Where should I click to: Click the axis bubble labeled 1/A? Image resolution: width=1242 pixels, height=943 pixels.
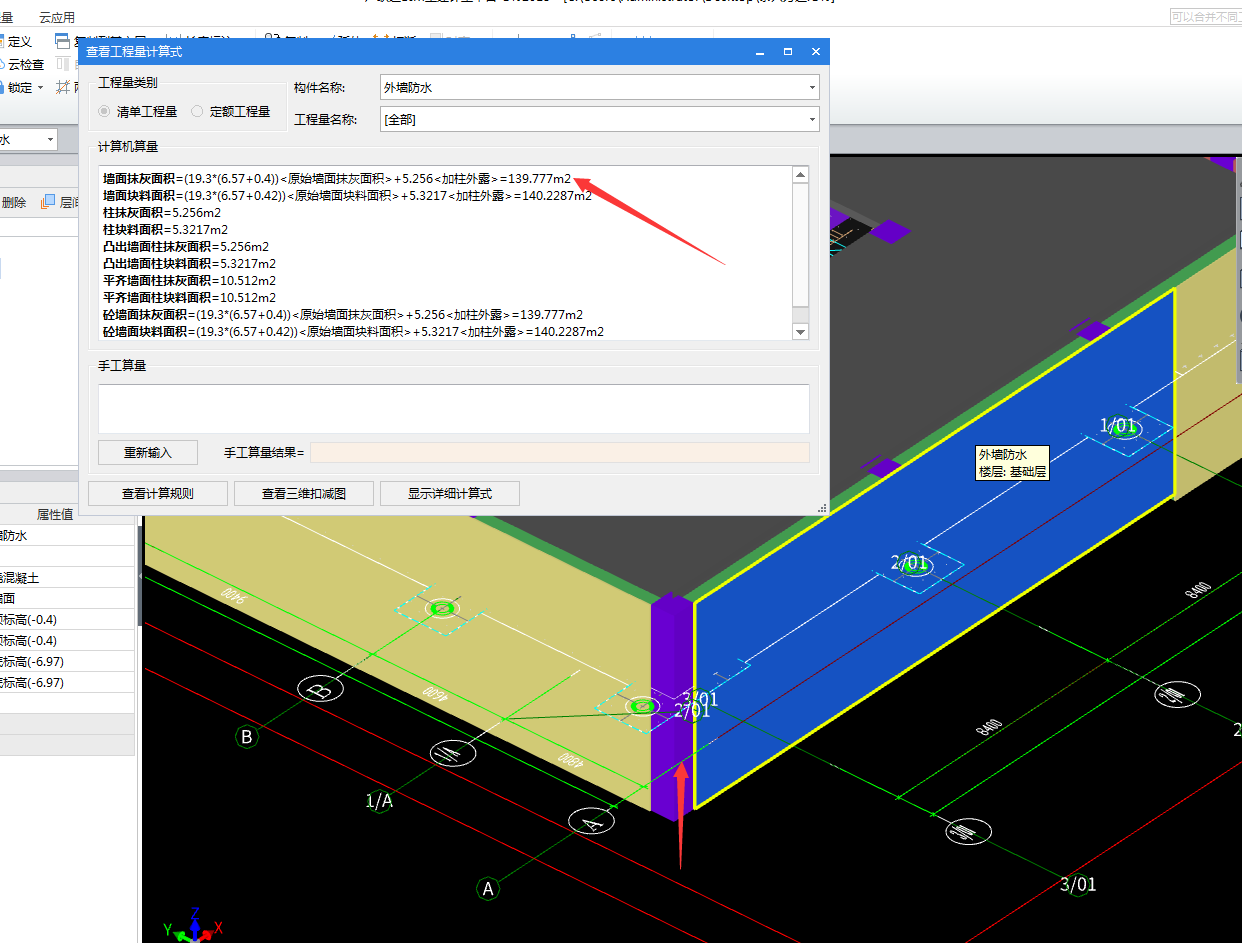click(379, 800)
